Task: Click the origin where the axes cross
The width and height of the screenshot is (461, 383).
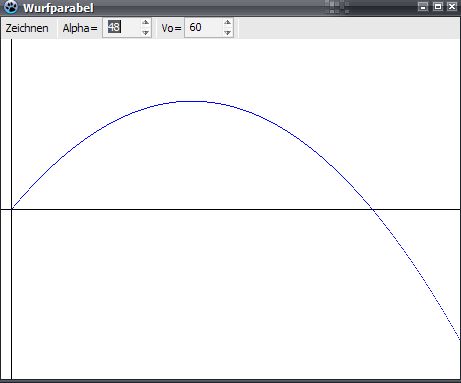Action: (x=12, y=209)
